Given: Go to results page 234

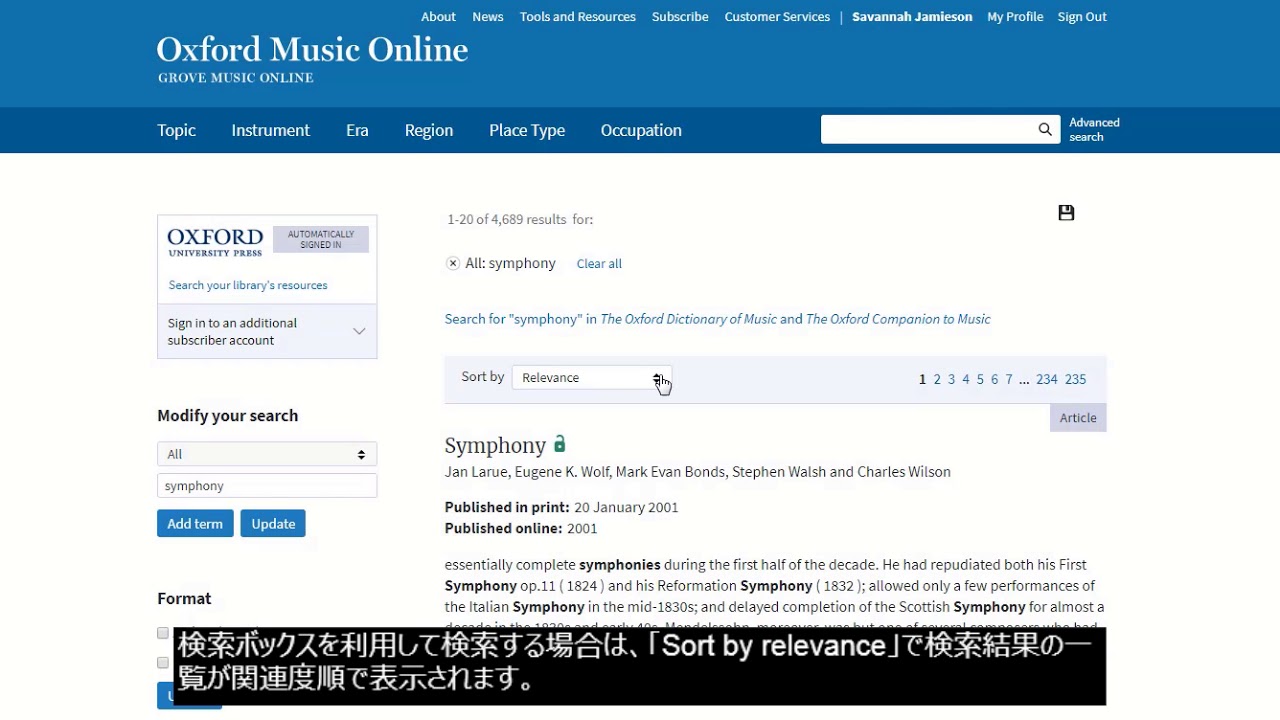Looking at the screenshot, I should click(x=1047, y=379).
